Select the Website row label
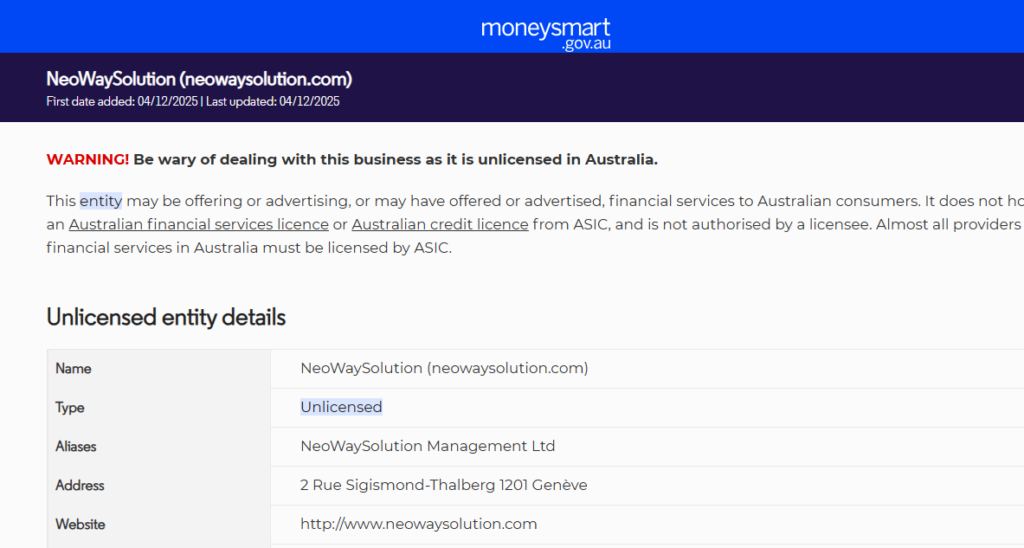This screenshot has height=548, width=1024. coord(80,524)
